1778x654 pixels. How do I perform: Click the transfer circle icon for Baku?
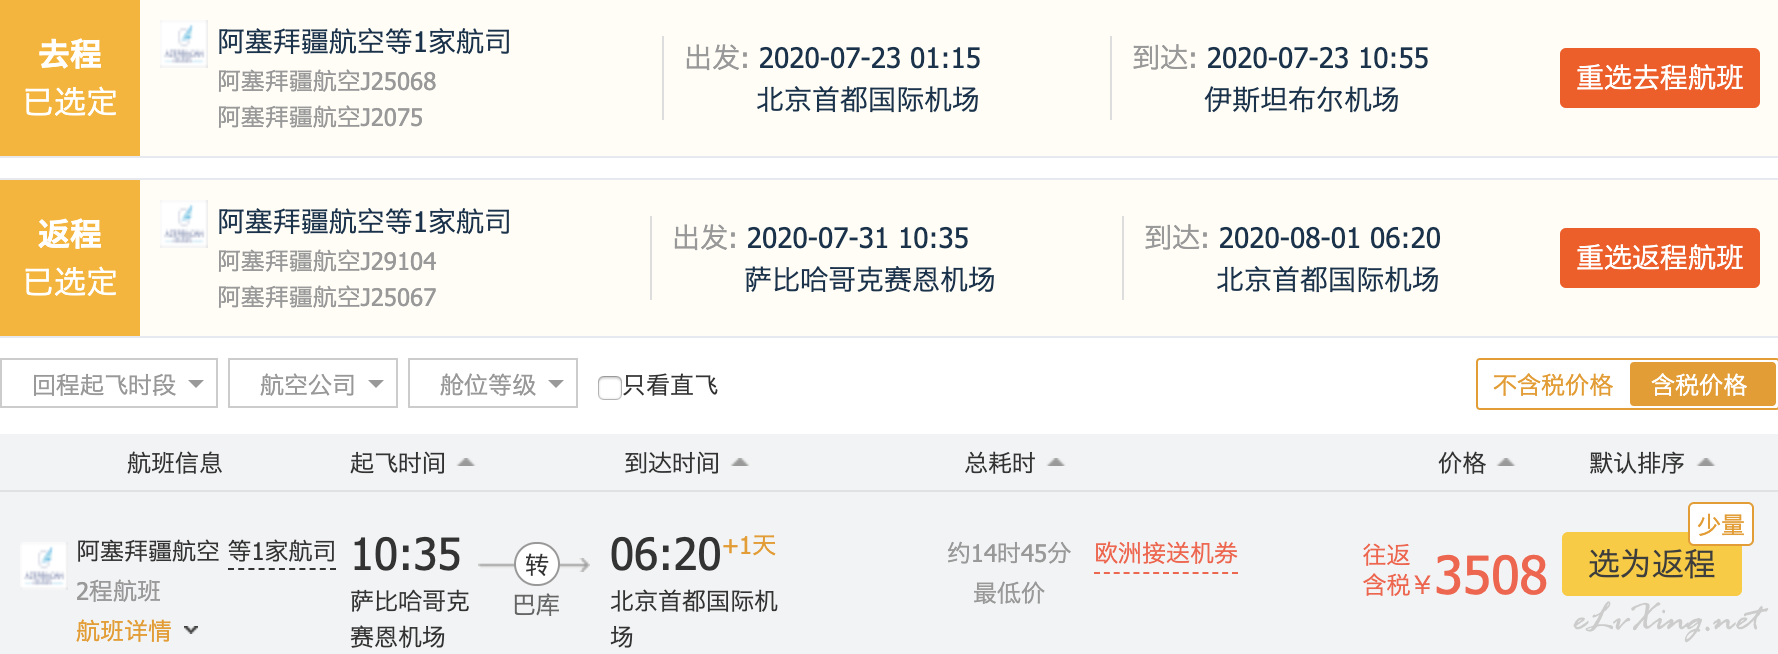click(x=536, y=565)
